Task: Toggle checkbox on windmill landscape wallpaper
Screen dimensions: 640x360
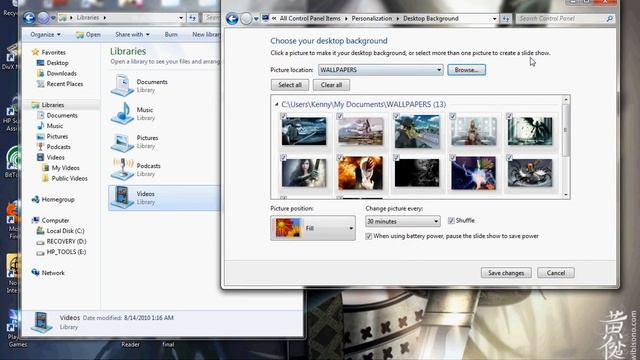Action: 340,116
